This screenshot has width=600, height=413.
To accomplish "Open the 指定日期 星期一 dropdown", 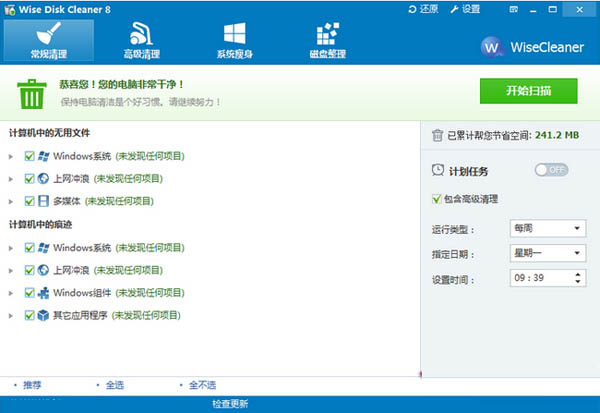I will (548, 253).
